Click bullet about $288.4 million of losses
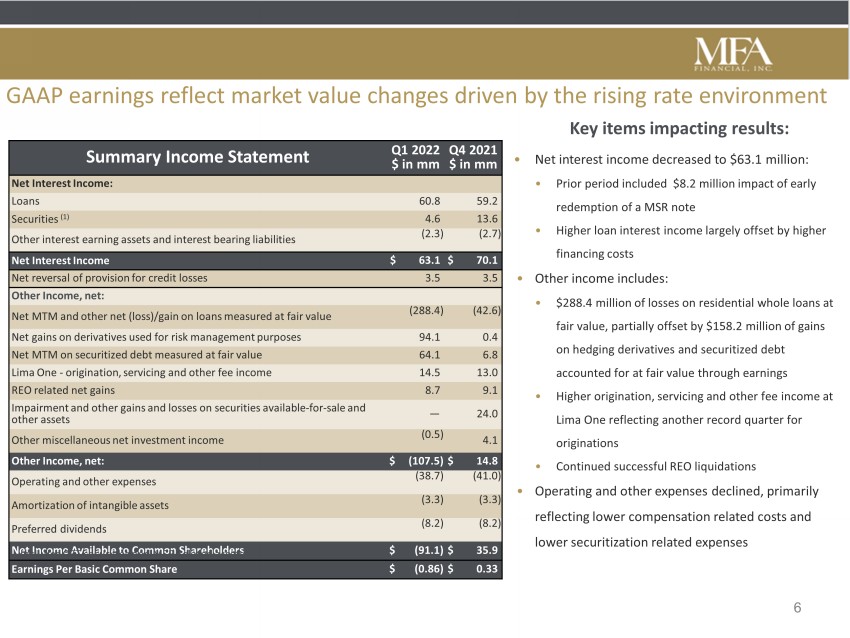 pyautogui.click(x=694, y=338)
